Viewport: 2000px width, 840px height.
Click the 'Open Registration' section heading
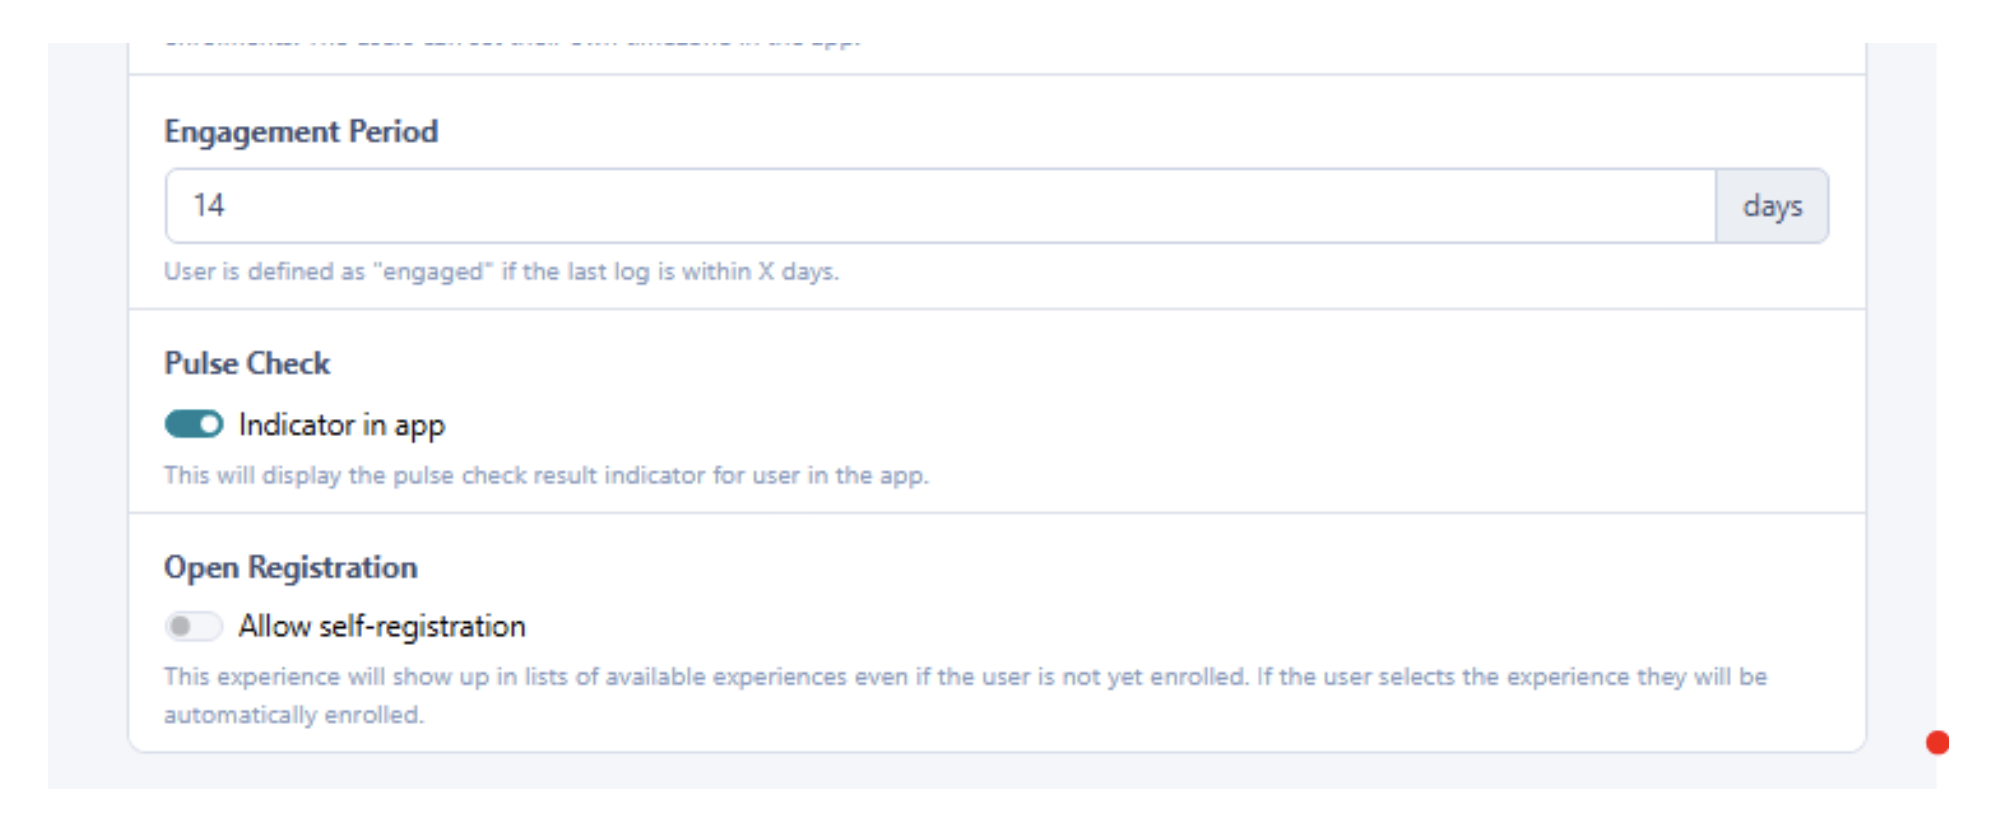(291, 568)
